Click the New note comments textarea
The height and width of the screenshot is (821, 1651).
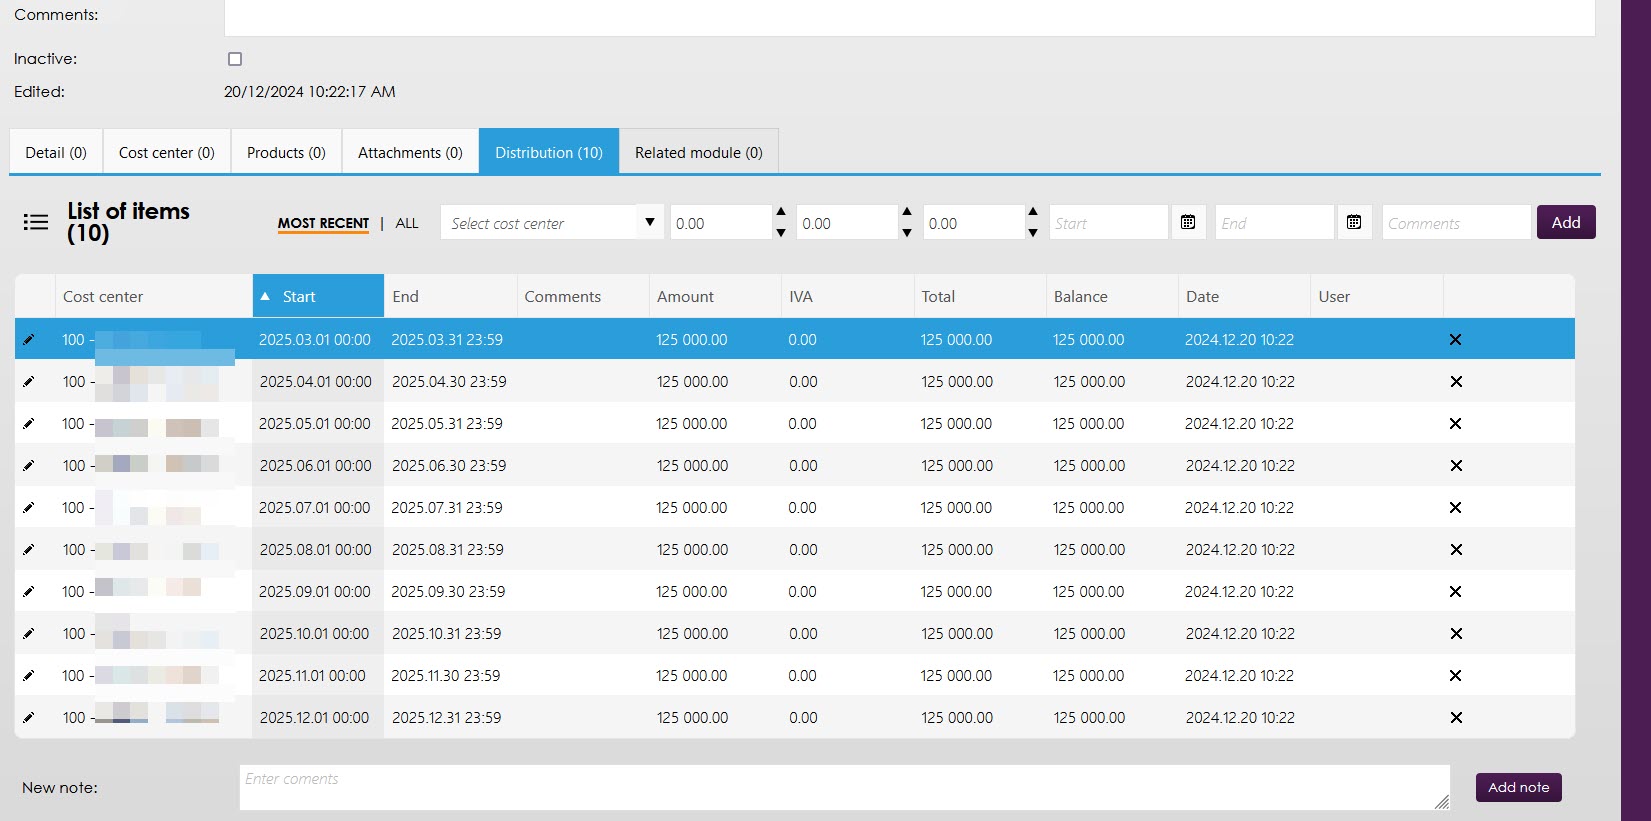[x=844, y=787]
